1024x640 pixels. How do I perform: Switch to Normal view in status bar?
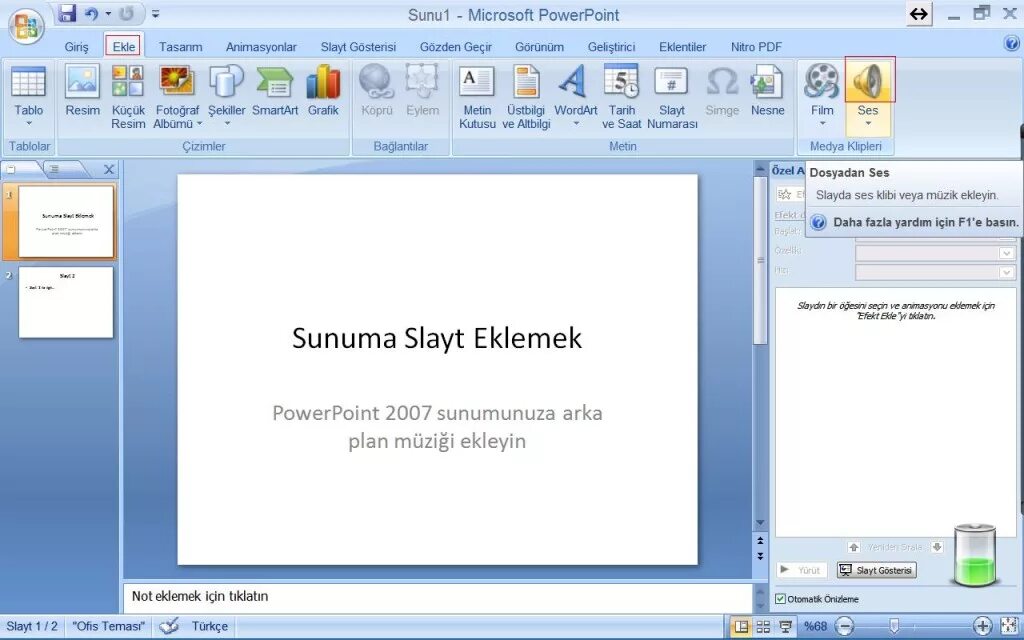click(741, 627)
